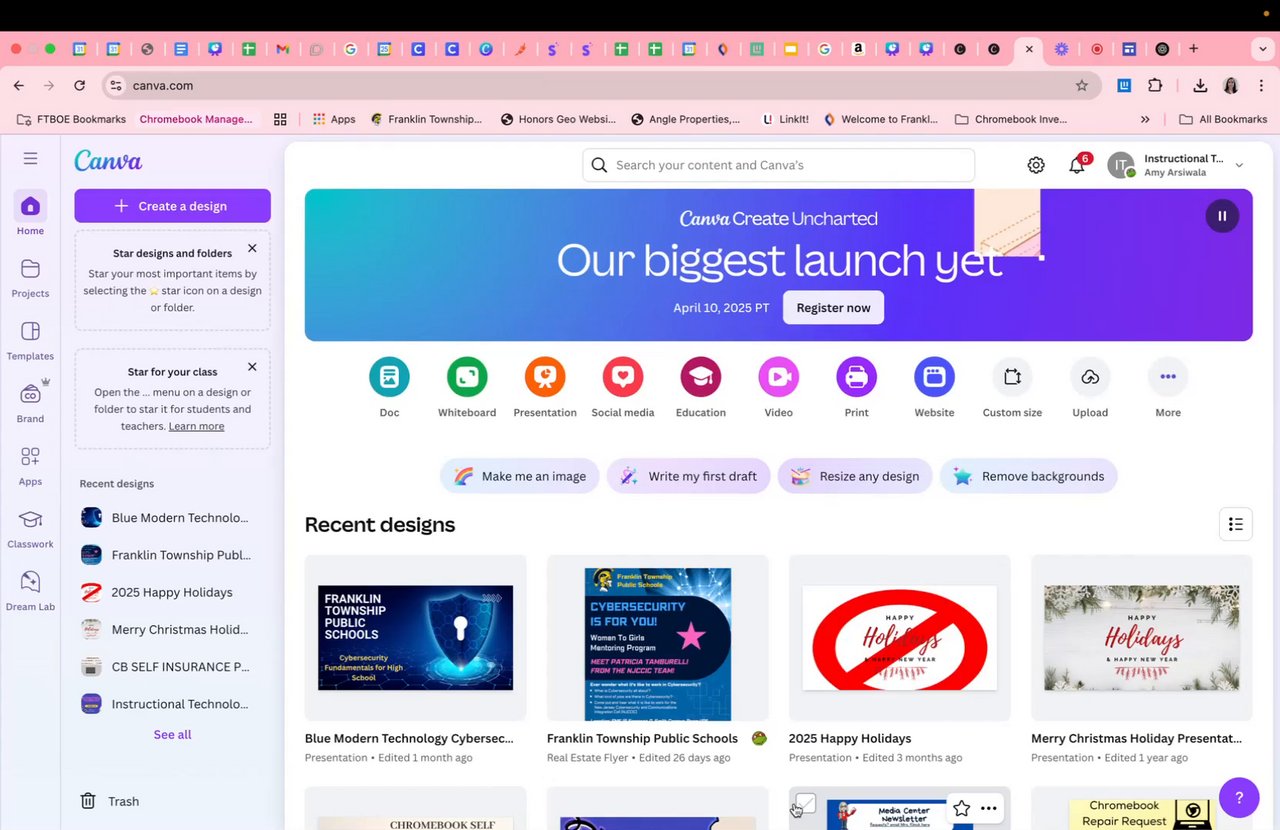The height and width of the screenshot is (830, 1280).
Task: Open Trash in the sidebar
Action: point(110,801)
